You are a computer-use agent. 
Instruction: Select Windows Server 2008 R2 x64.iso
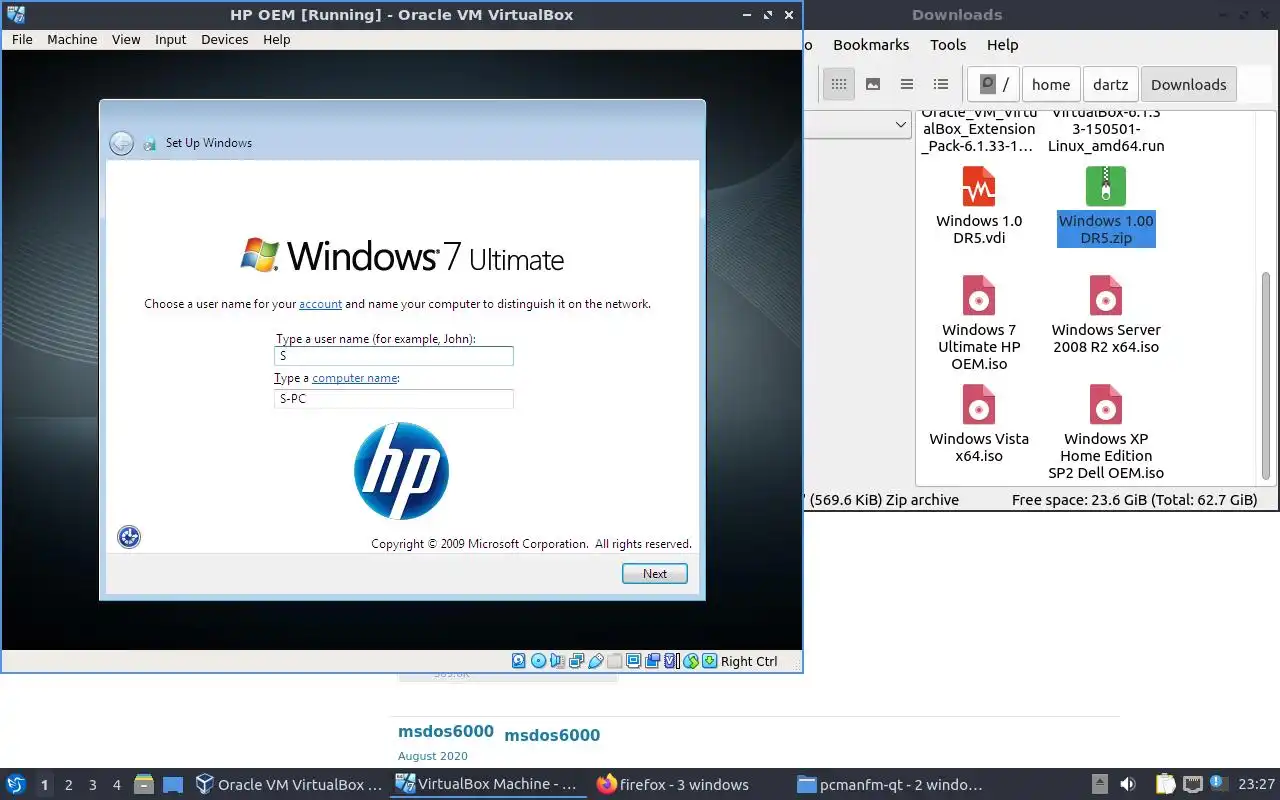(1106, 315)
